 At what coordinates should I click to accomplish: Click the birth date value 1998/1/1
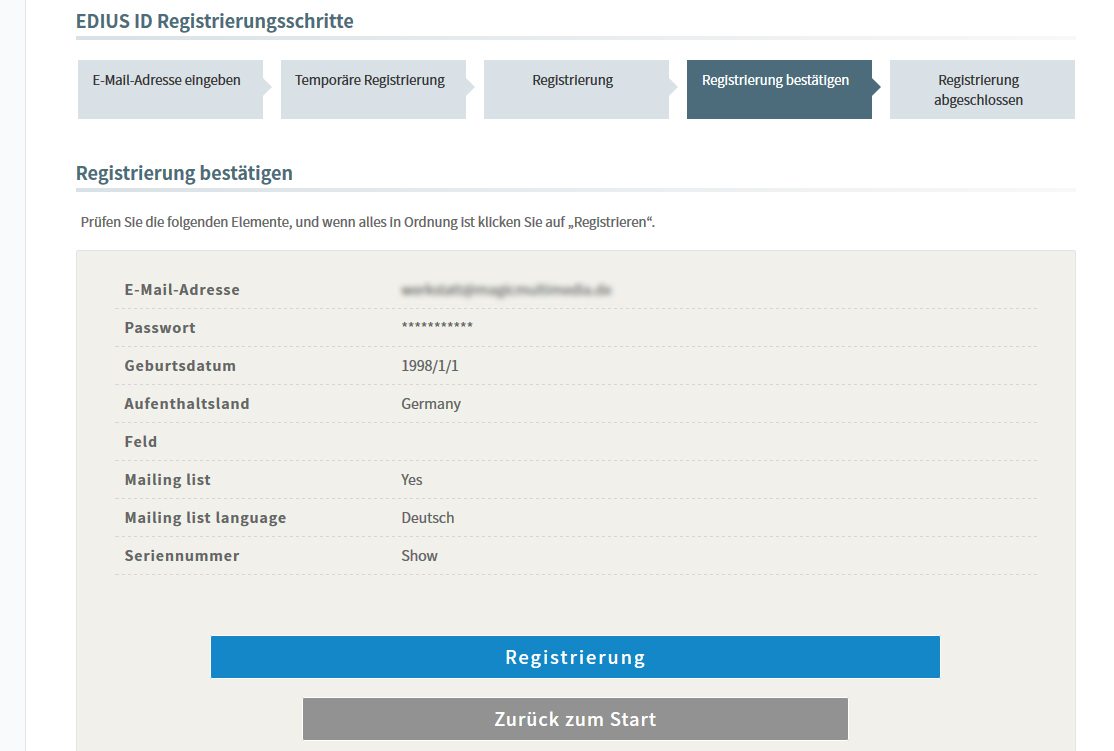click(430, 366)
